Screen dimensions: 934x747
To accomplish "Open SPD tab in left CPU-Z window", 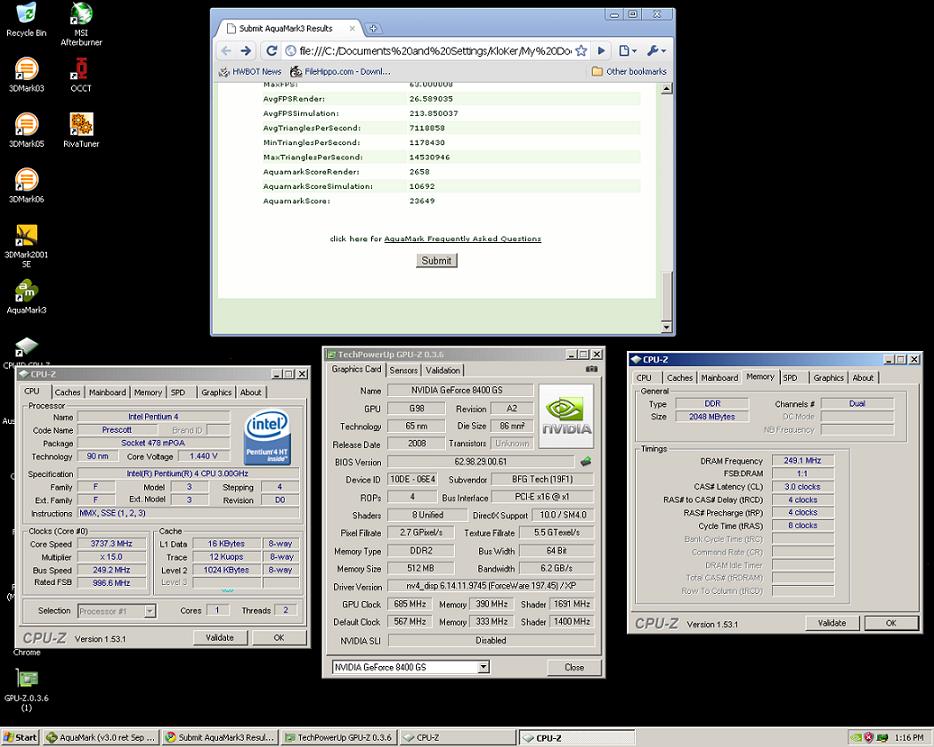I will coord(178,392).
